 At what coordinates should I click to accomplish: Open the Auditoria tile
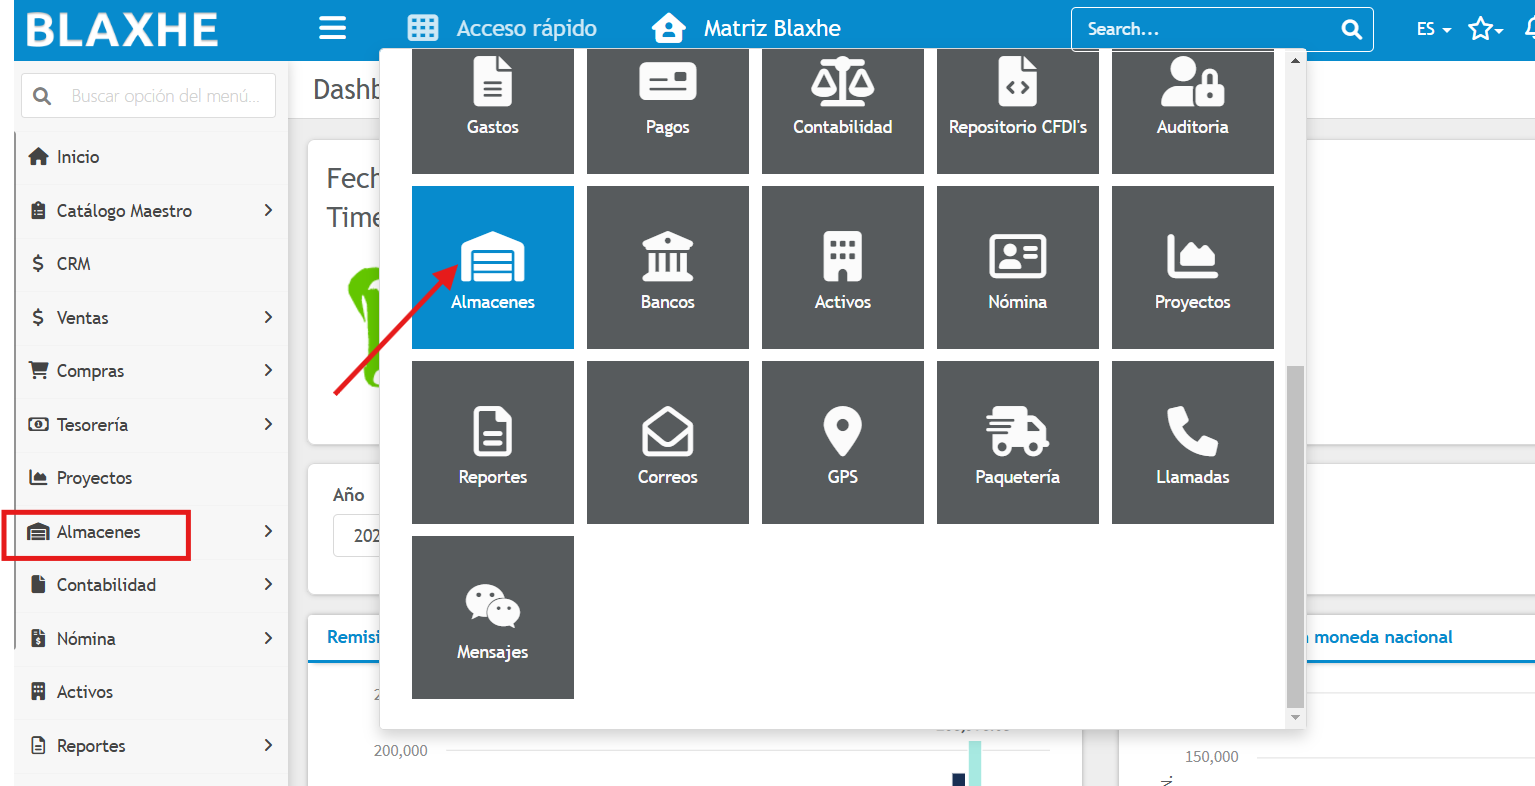tap(1193, 111)
